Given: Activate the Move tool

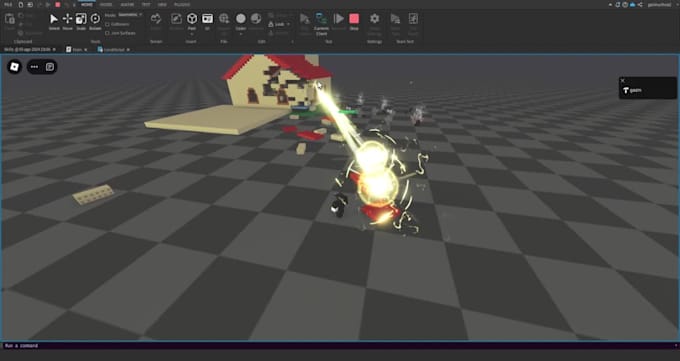Looking at the screenshot, I should (x=67, y=22).
